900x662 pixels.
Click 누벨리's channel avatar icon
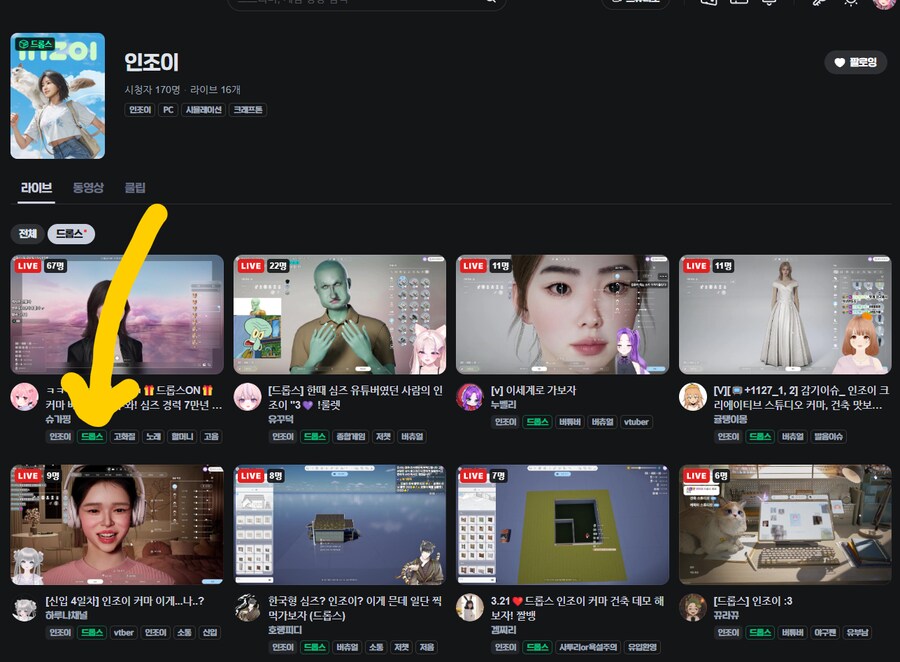[470, 397]
